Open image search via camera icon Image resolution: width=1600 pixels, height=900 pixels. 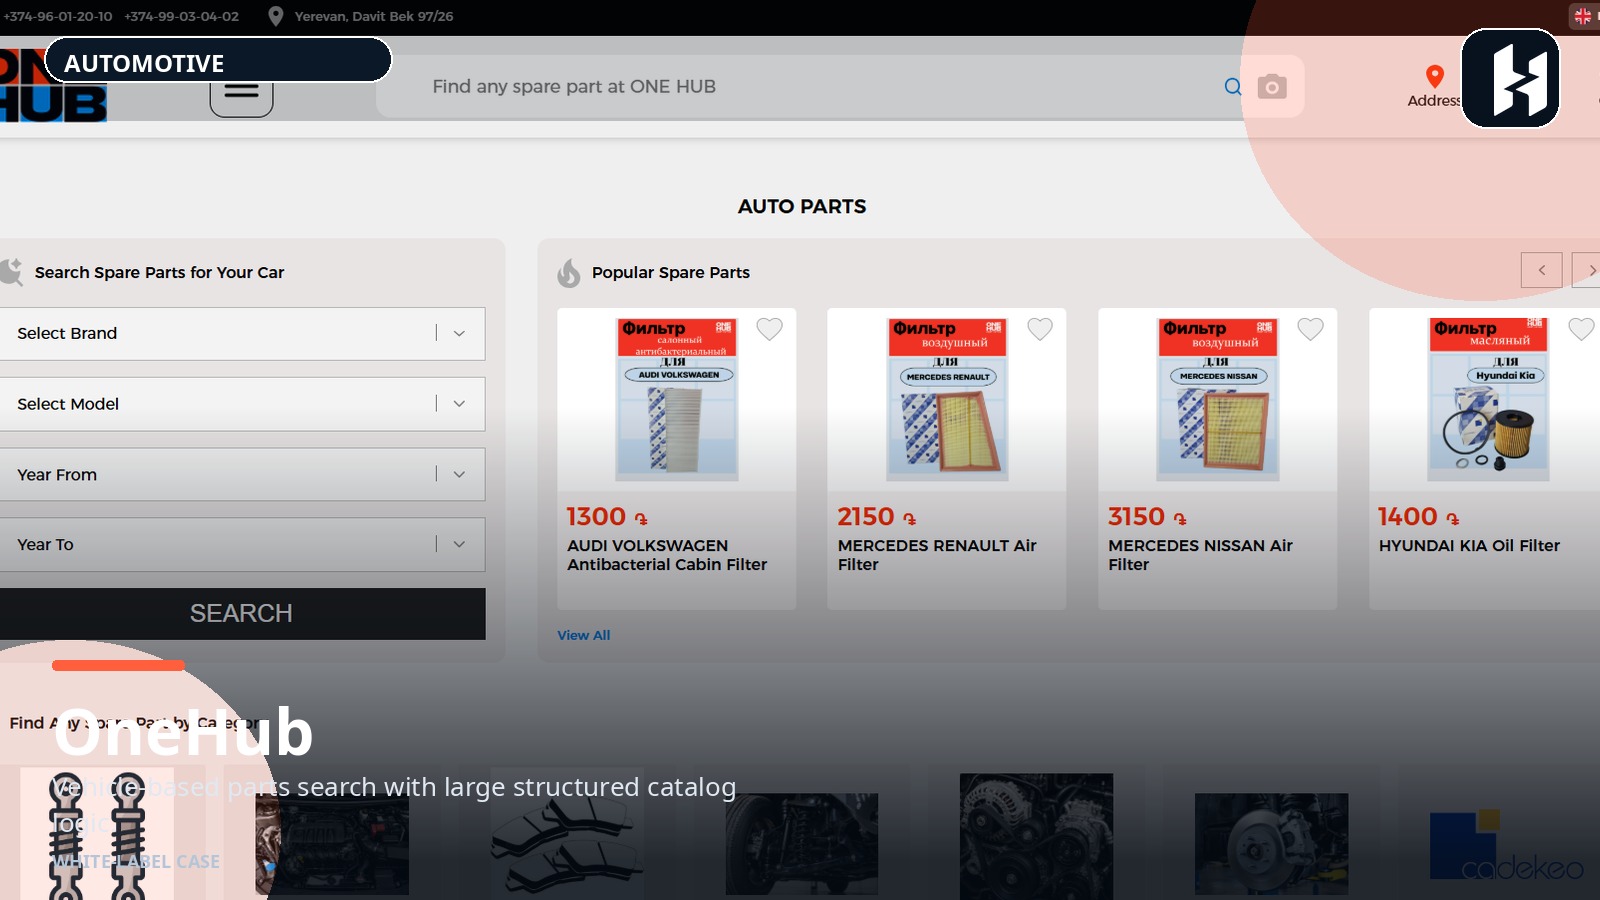(x=1272, y=87)
